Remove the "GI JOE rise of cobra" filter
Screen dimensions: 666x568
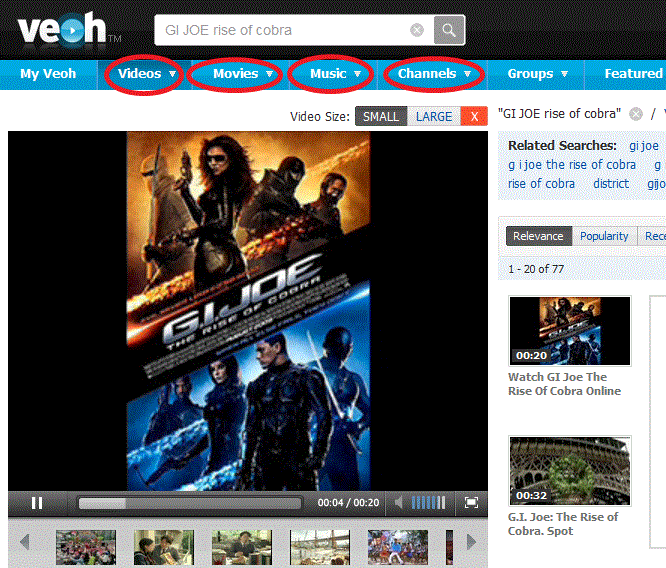coord(635,114)
